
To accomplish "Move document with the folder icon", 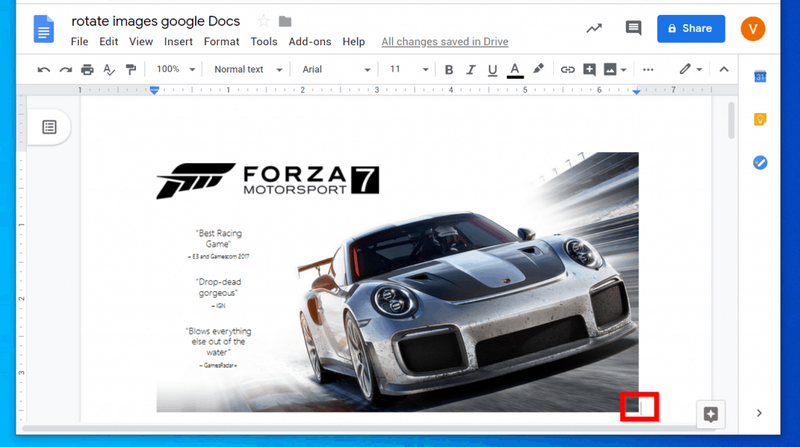I will pos(285,21).
